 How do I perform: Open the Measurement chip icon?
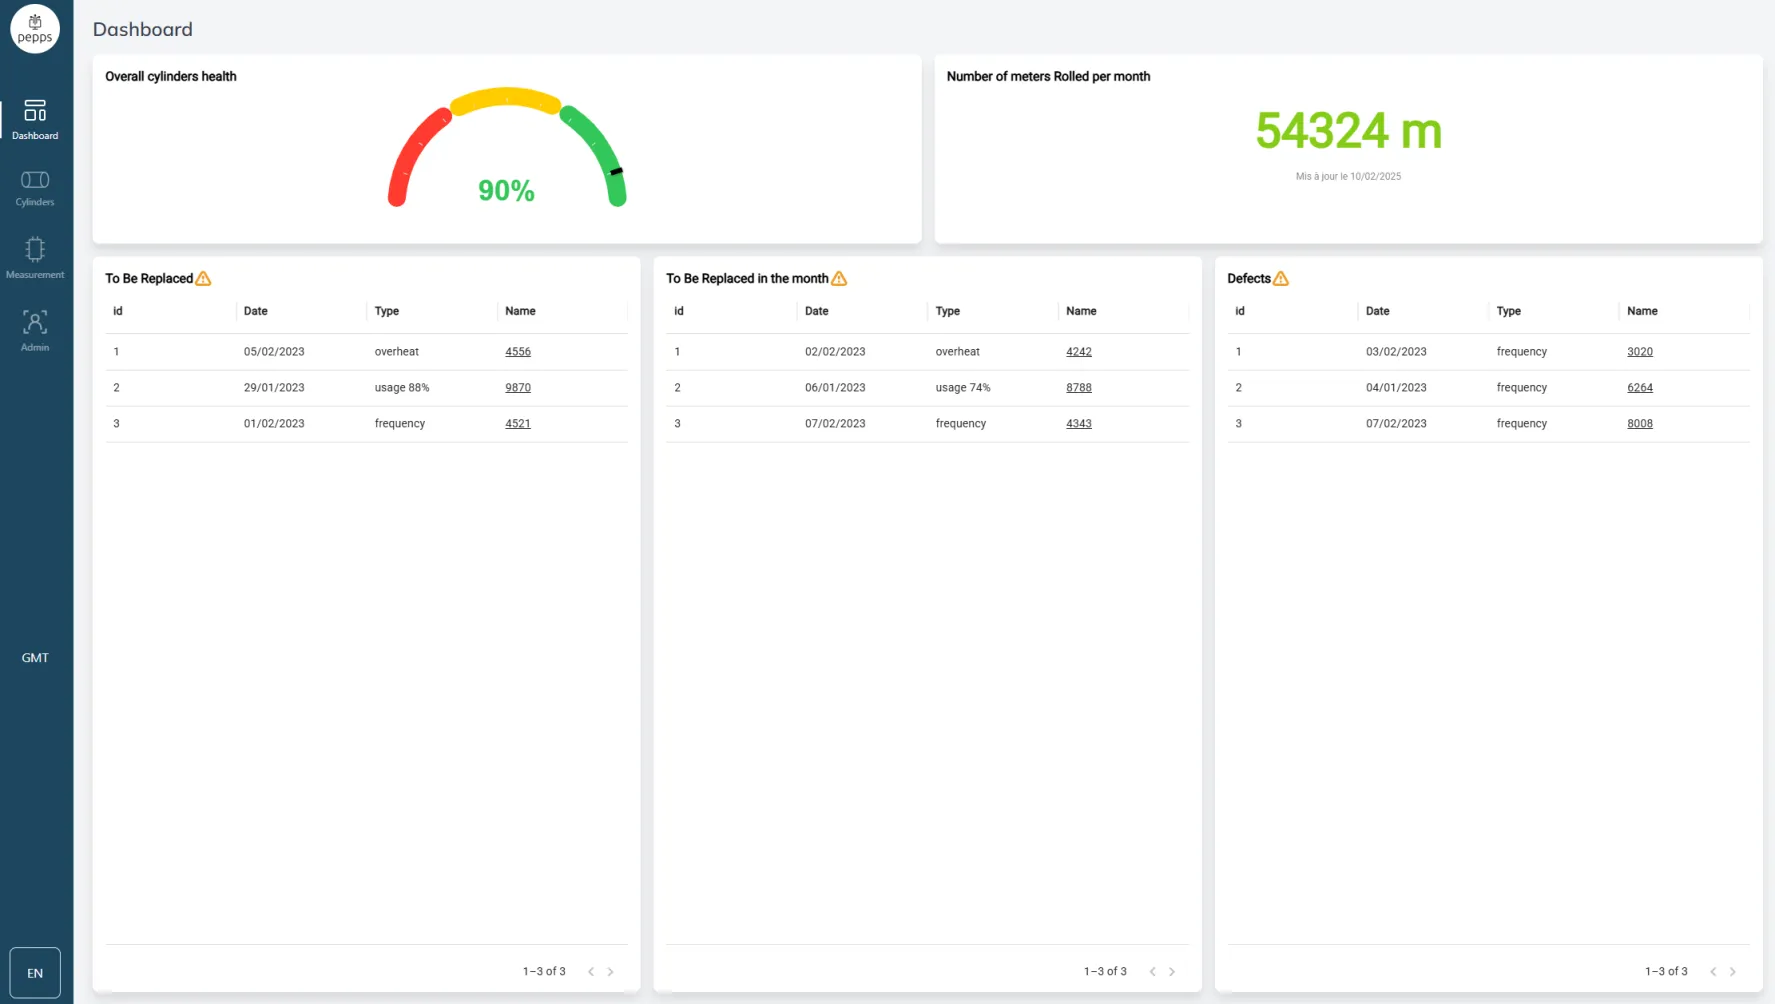click(x=35, y=250)
